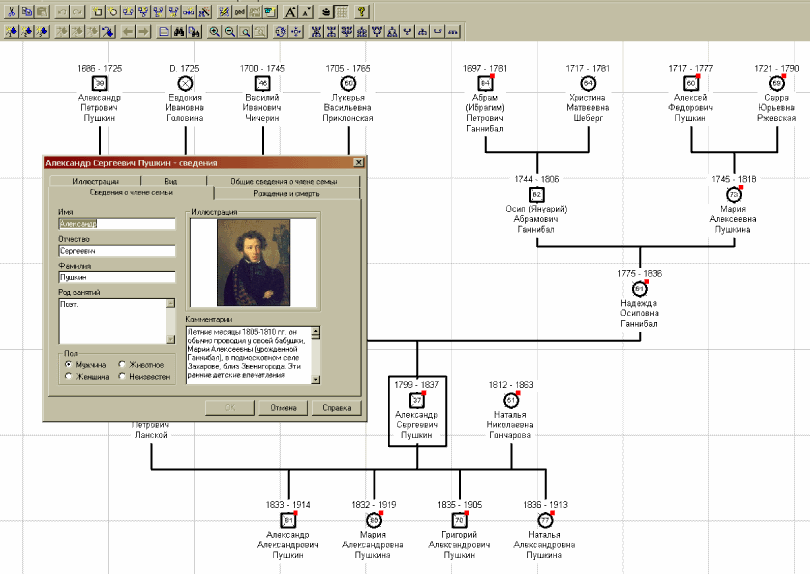Click the zoom out magnifier icon
Screen dimensions: 810x574
pos(230,32)
